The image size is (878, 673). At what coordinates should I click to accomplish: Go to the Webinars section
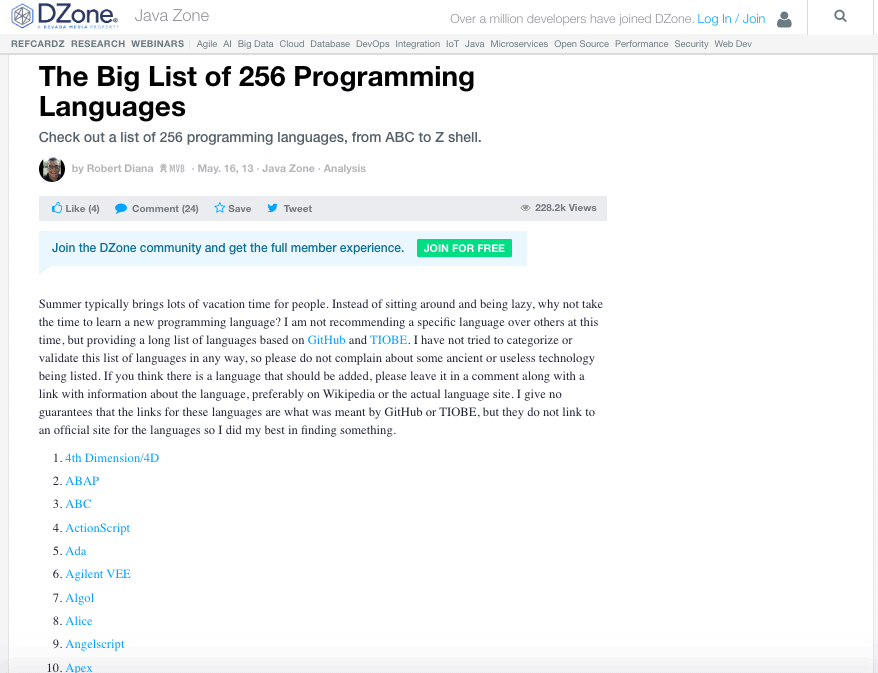pyautogui.click(x=158, y=44)
